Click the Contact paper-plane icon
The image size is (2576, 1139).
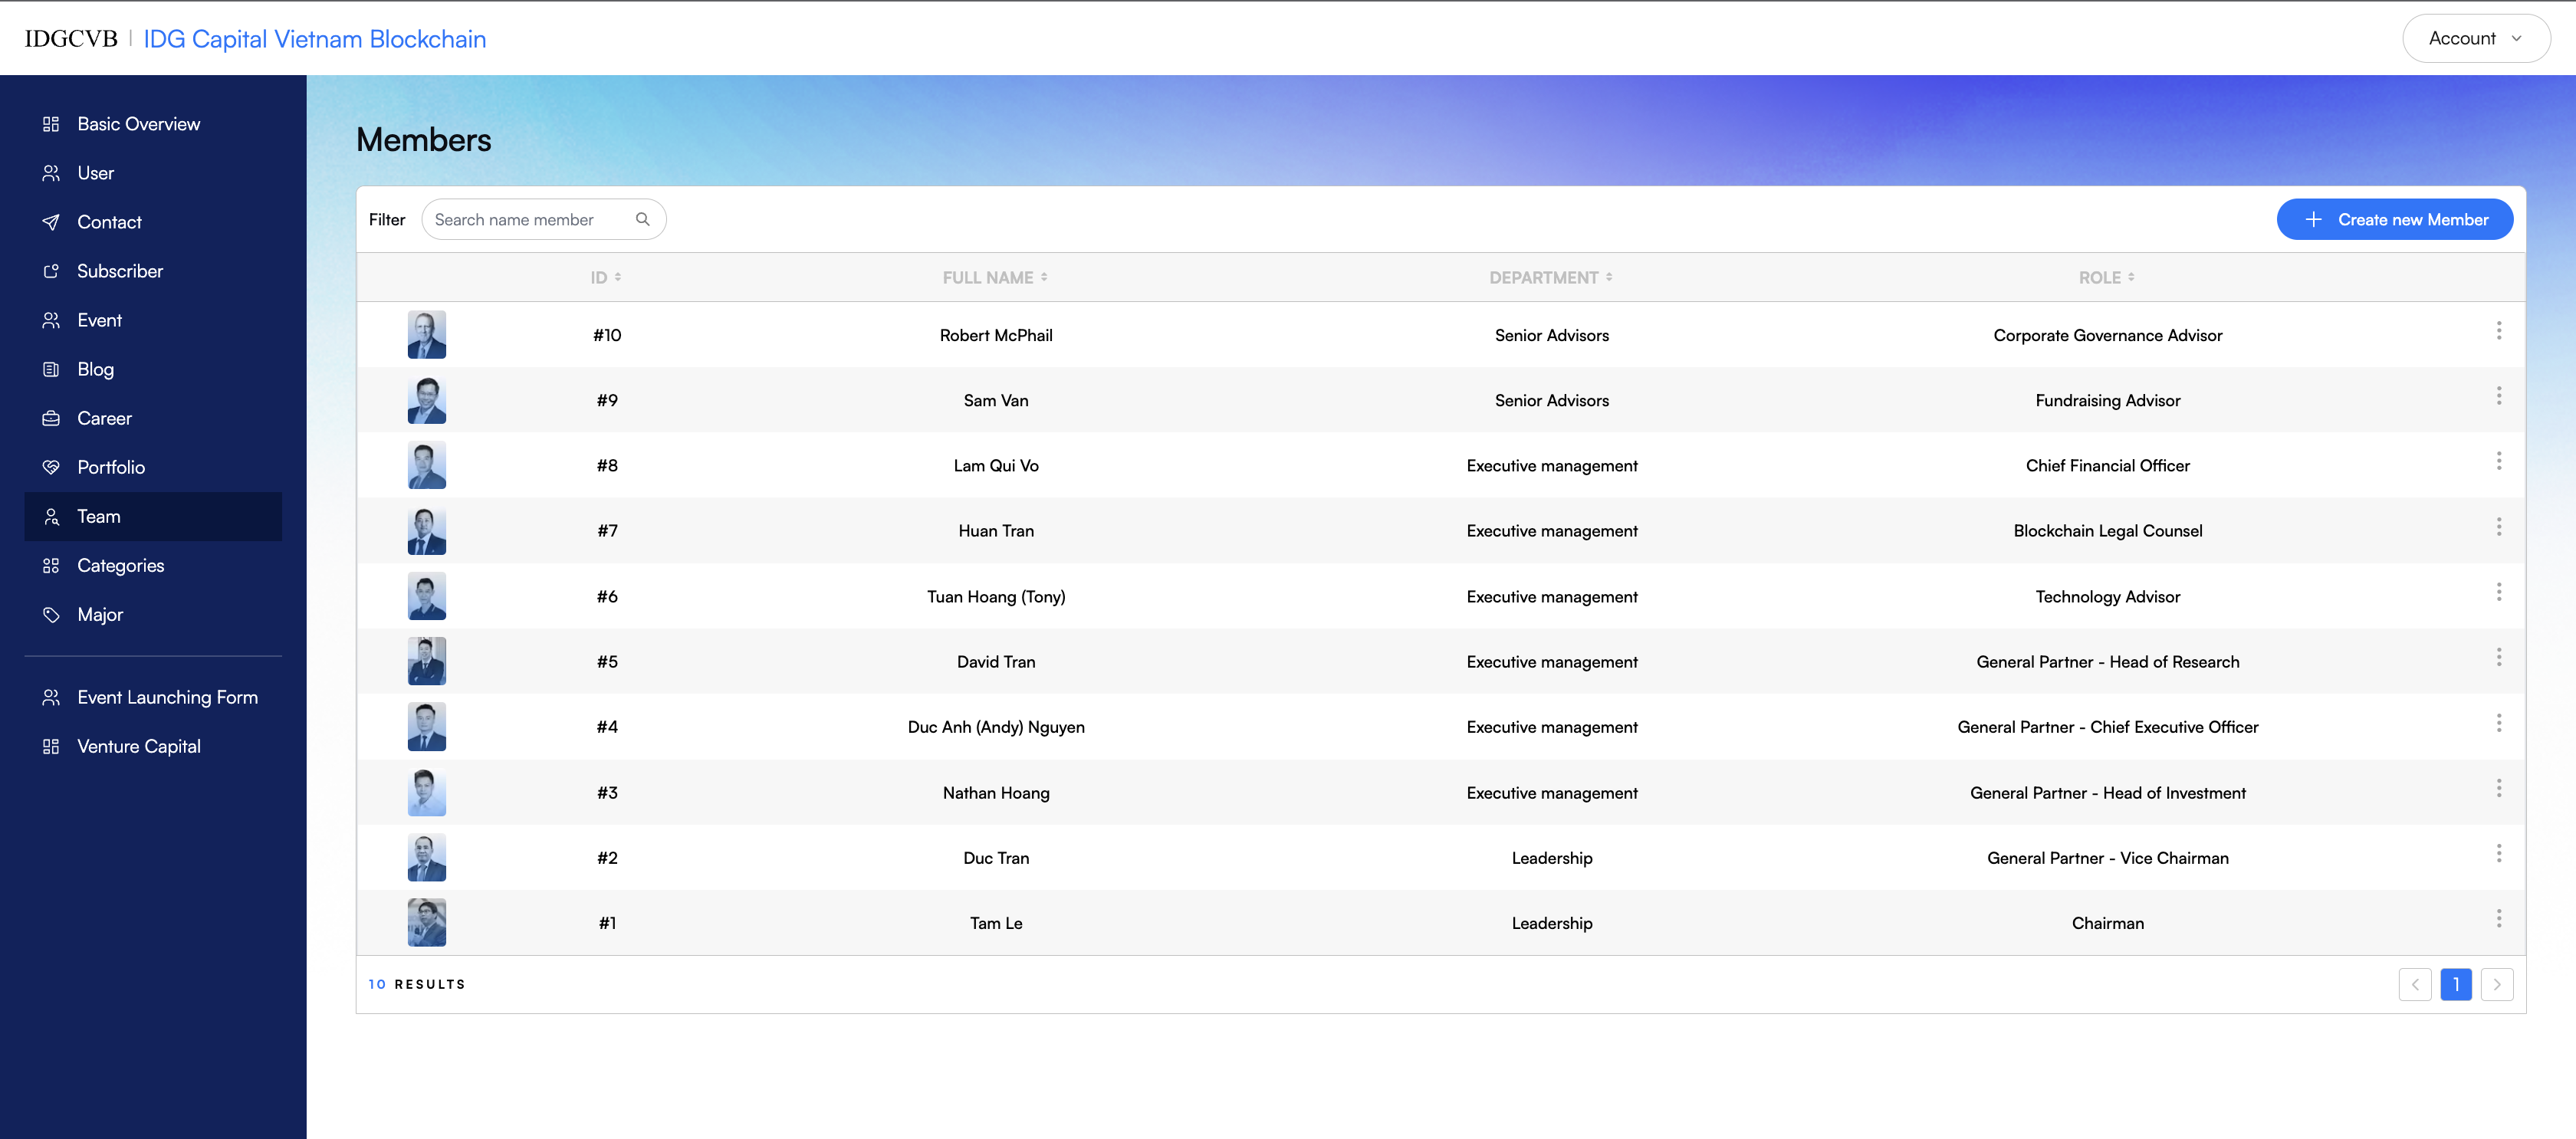click(51, 221)
